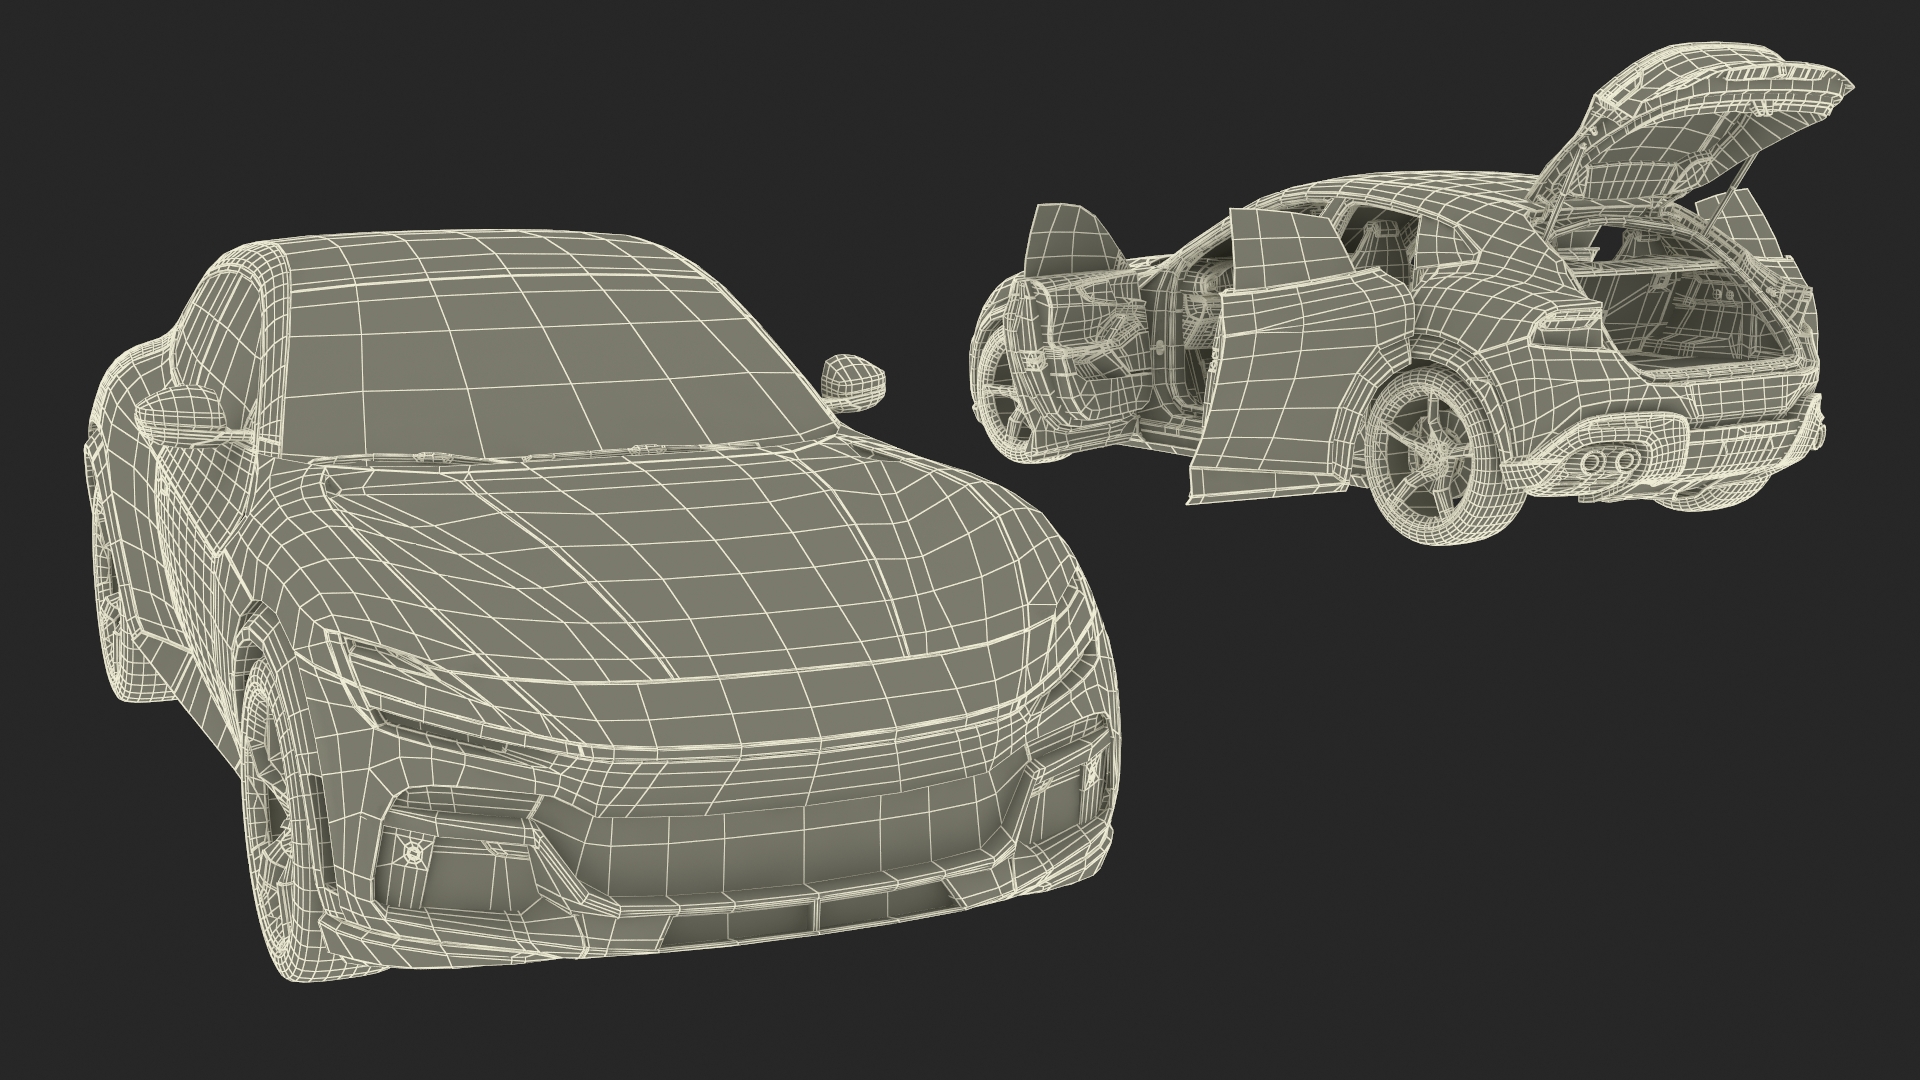Select the front car's right side mirror

853,381
